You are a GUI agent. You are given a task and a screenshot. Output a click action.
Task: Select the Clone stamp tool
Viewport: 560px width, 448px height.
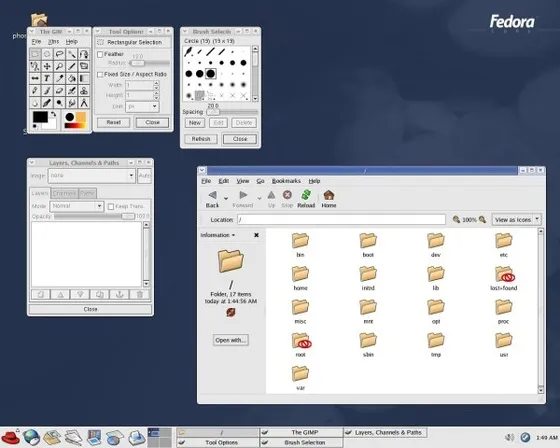84,90
